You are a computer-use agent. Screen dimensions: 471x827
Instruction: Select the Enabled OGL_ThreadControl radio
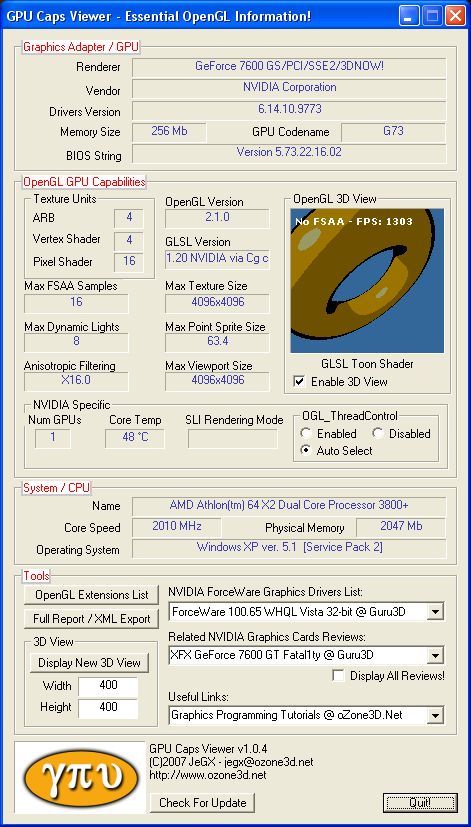coord(305,434)
